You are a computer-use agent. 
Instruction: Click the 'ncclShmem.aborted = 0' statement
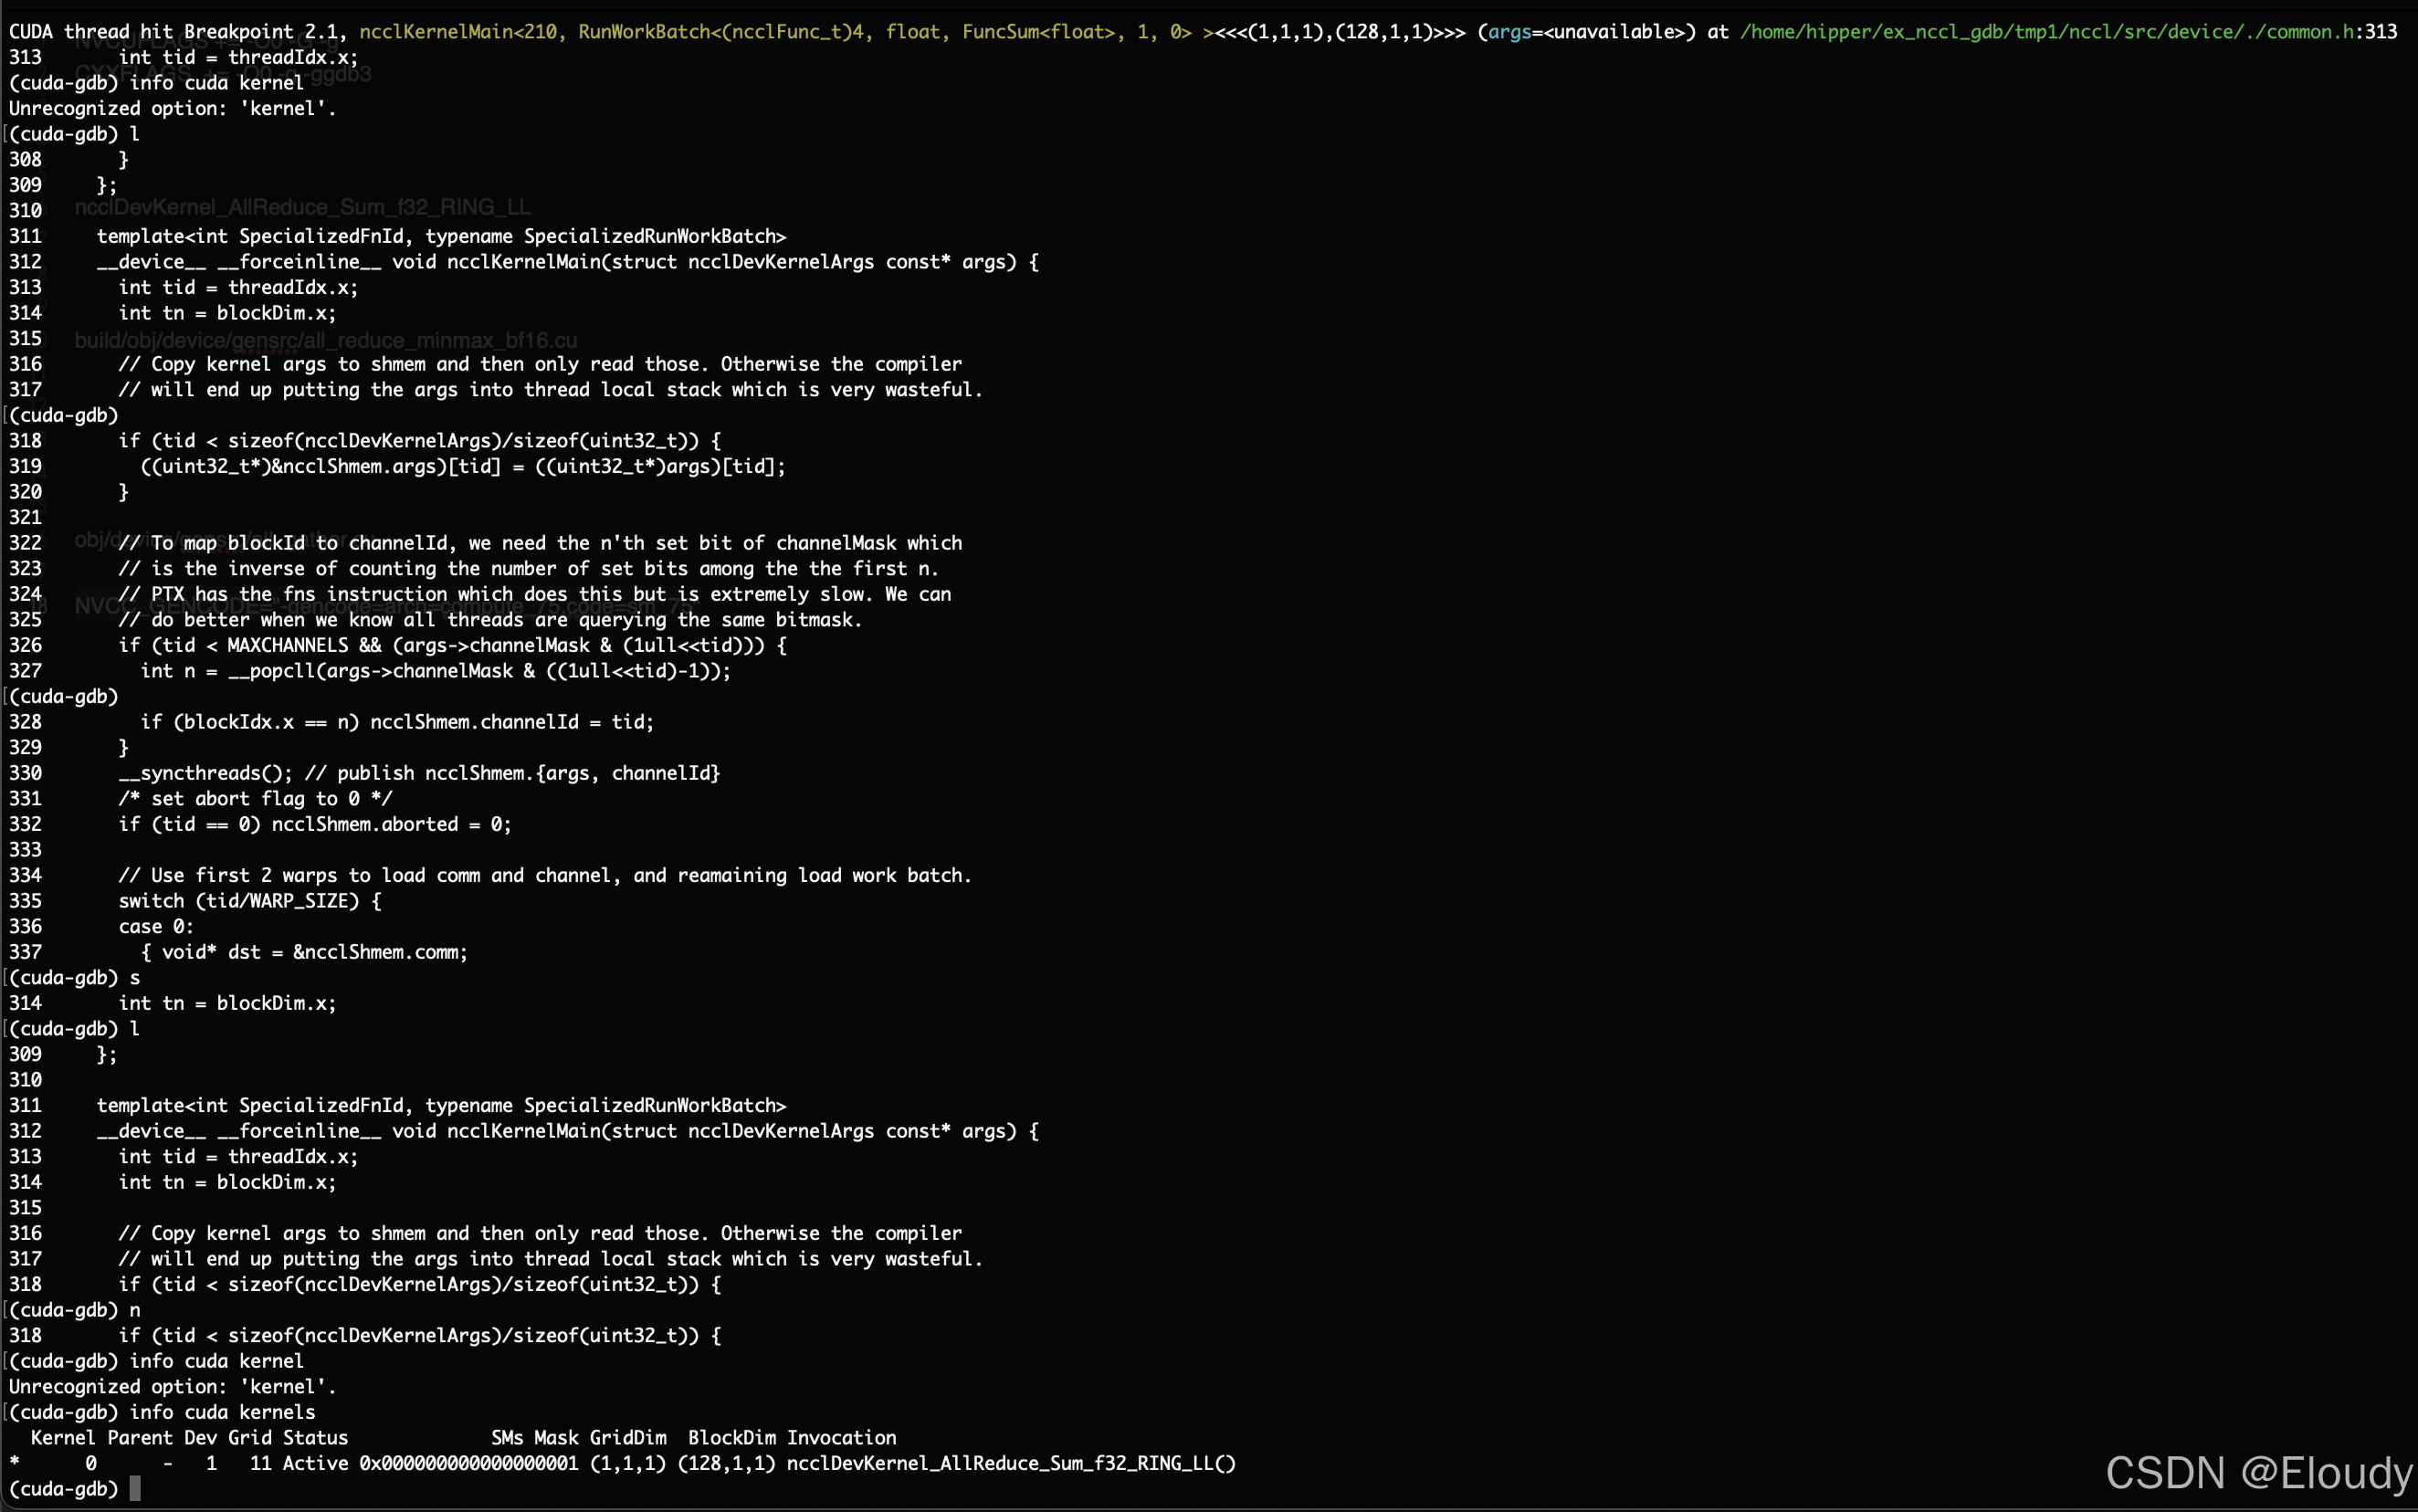point(390,824)
